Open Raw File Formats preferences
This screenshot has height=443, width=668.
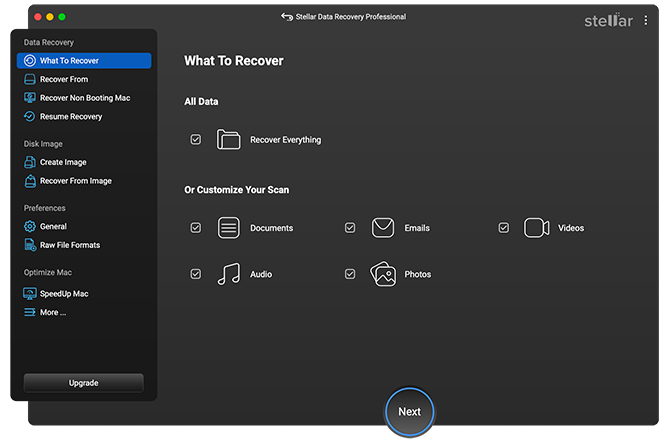69,245
